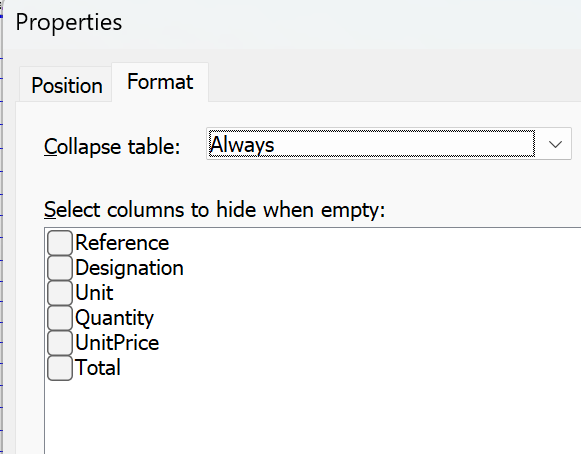Click the Properties dialog title
581x454 pixels.
(69, 22)
